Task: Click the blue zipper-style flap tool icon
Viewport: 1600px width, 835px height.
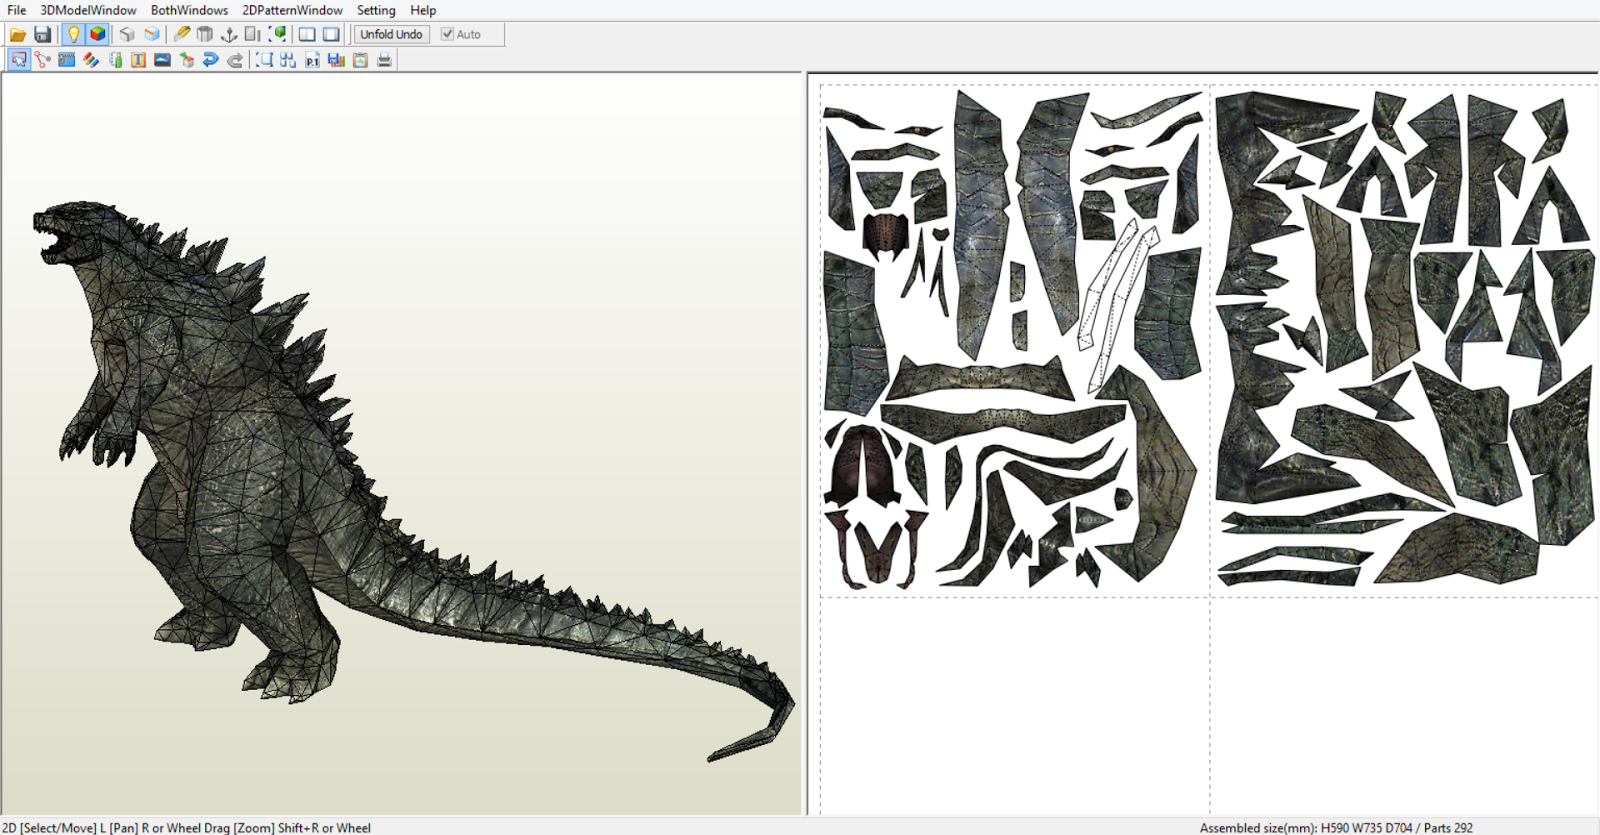Action: (66, 60)
